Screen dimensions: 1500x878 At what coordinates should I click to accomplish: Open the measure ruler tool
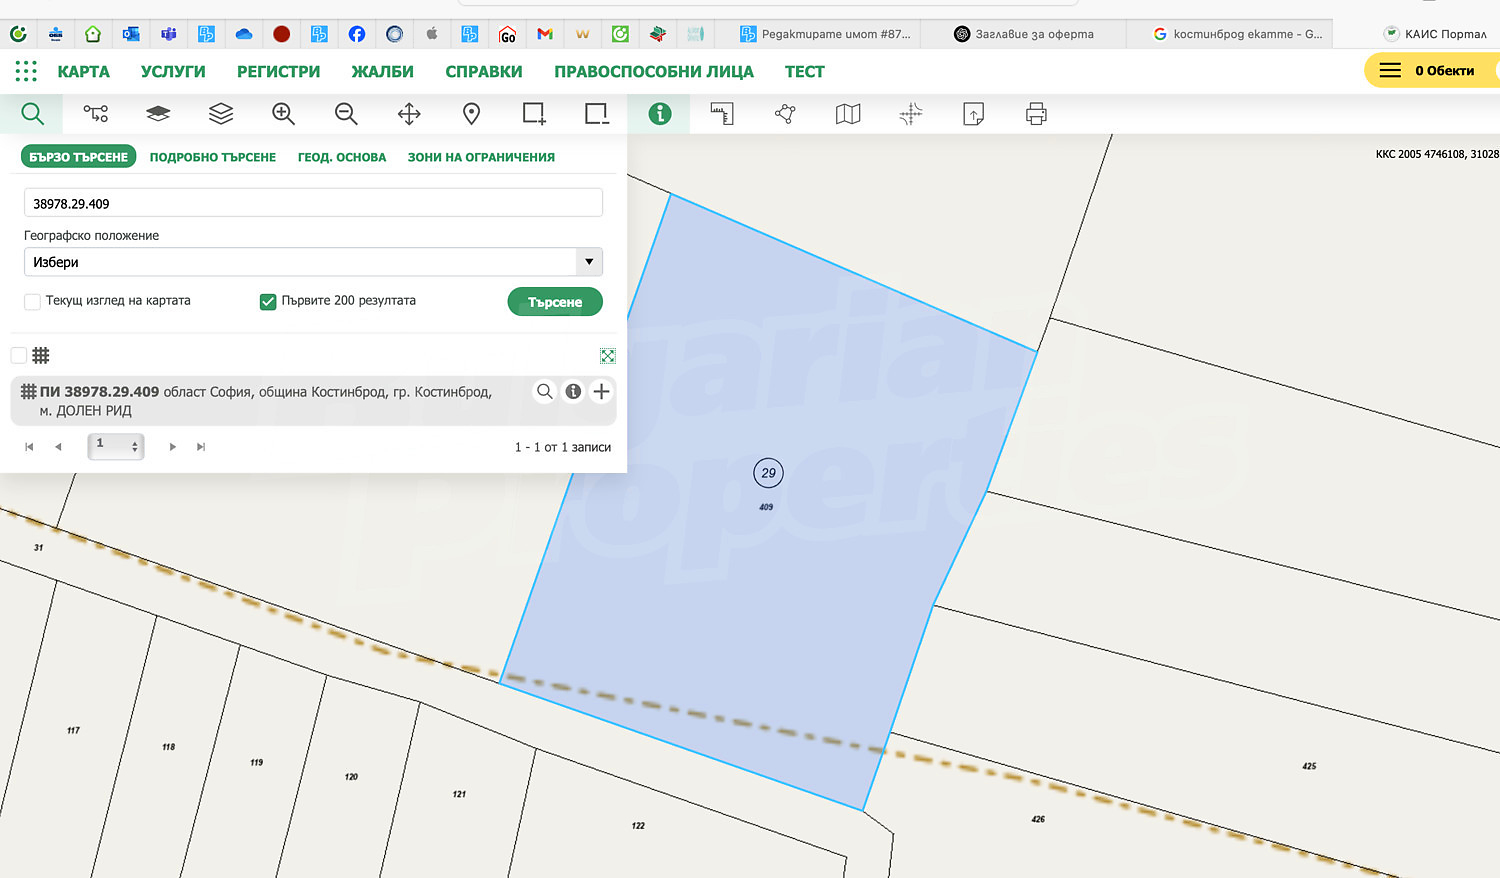(722, 114)
